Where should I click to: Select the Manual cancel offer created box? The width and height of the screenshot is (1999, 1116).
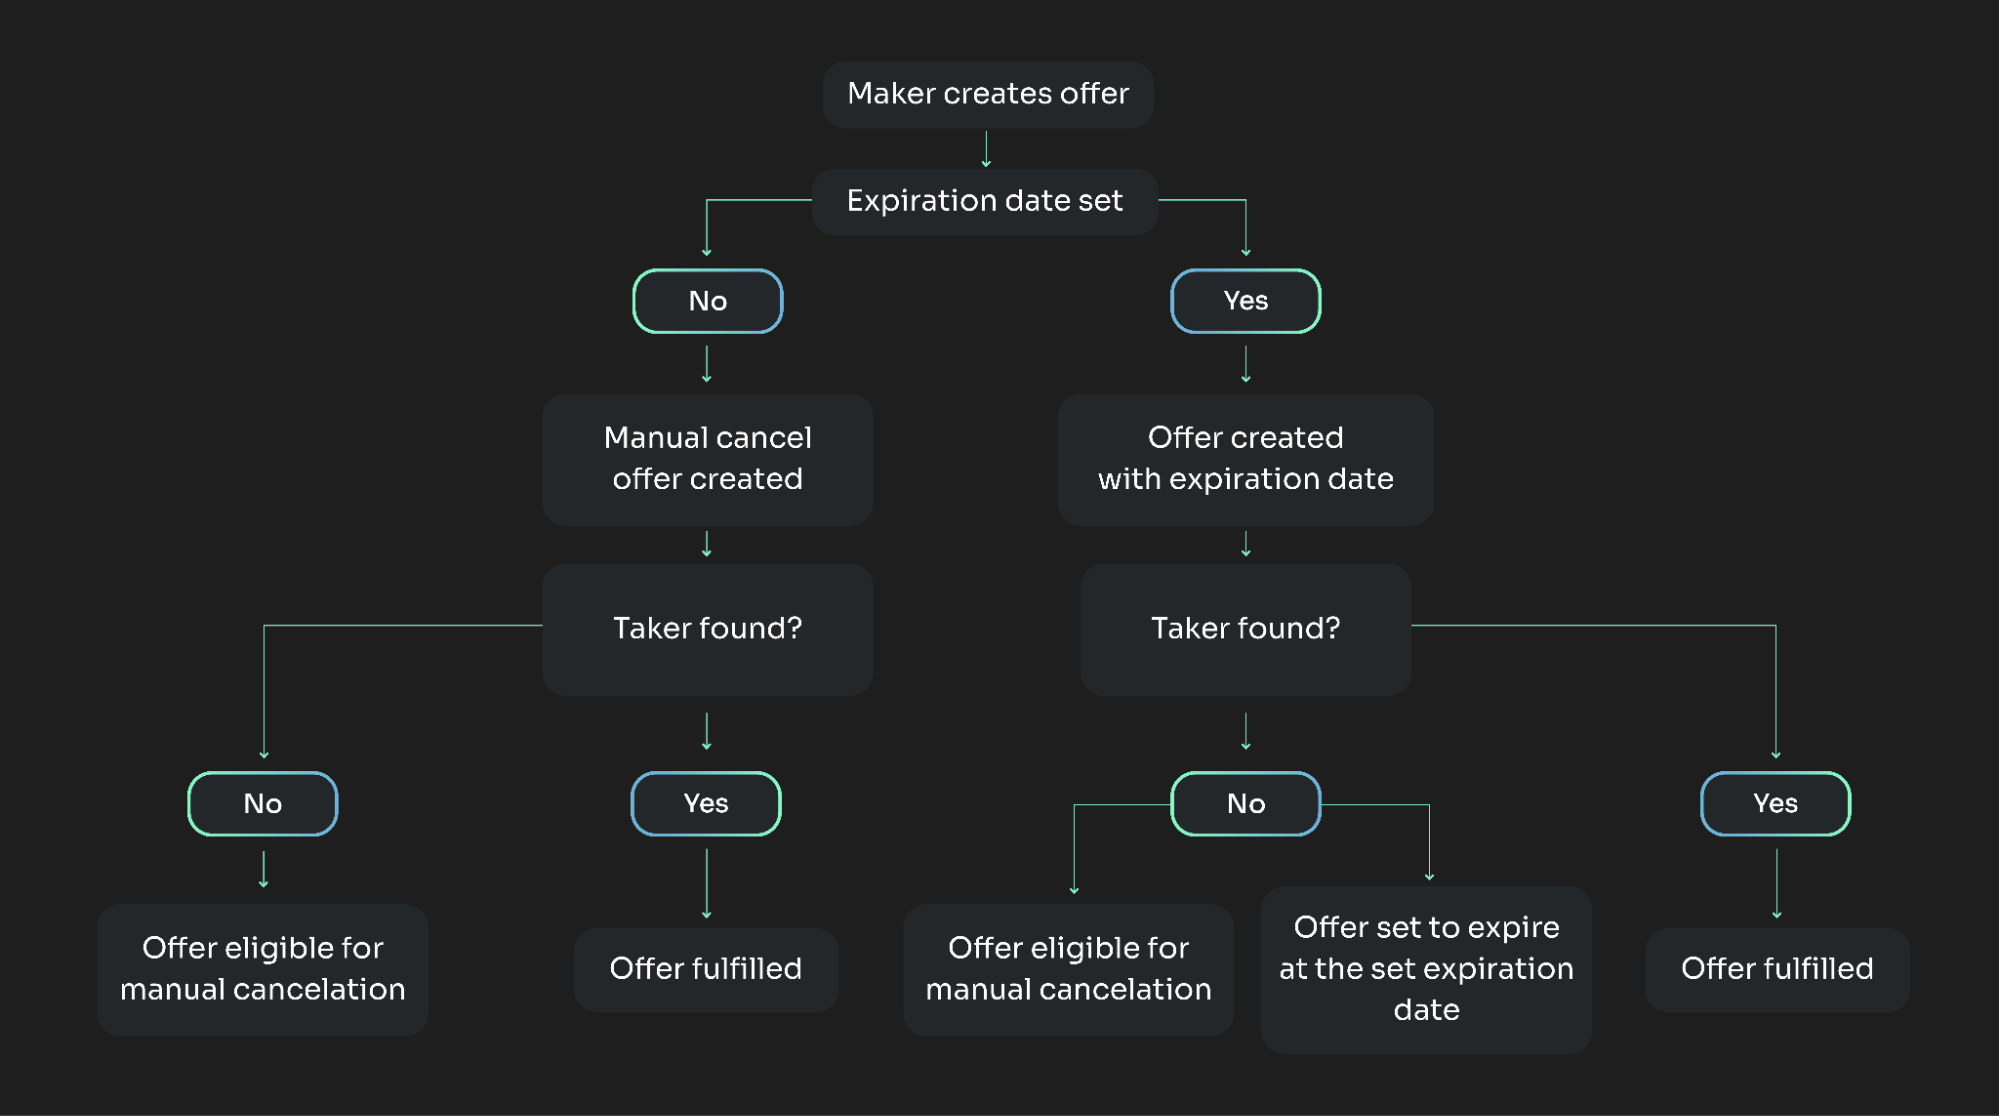708,459
